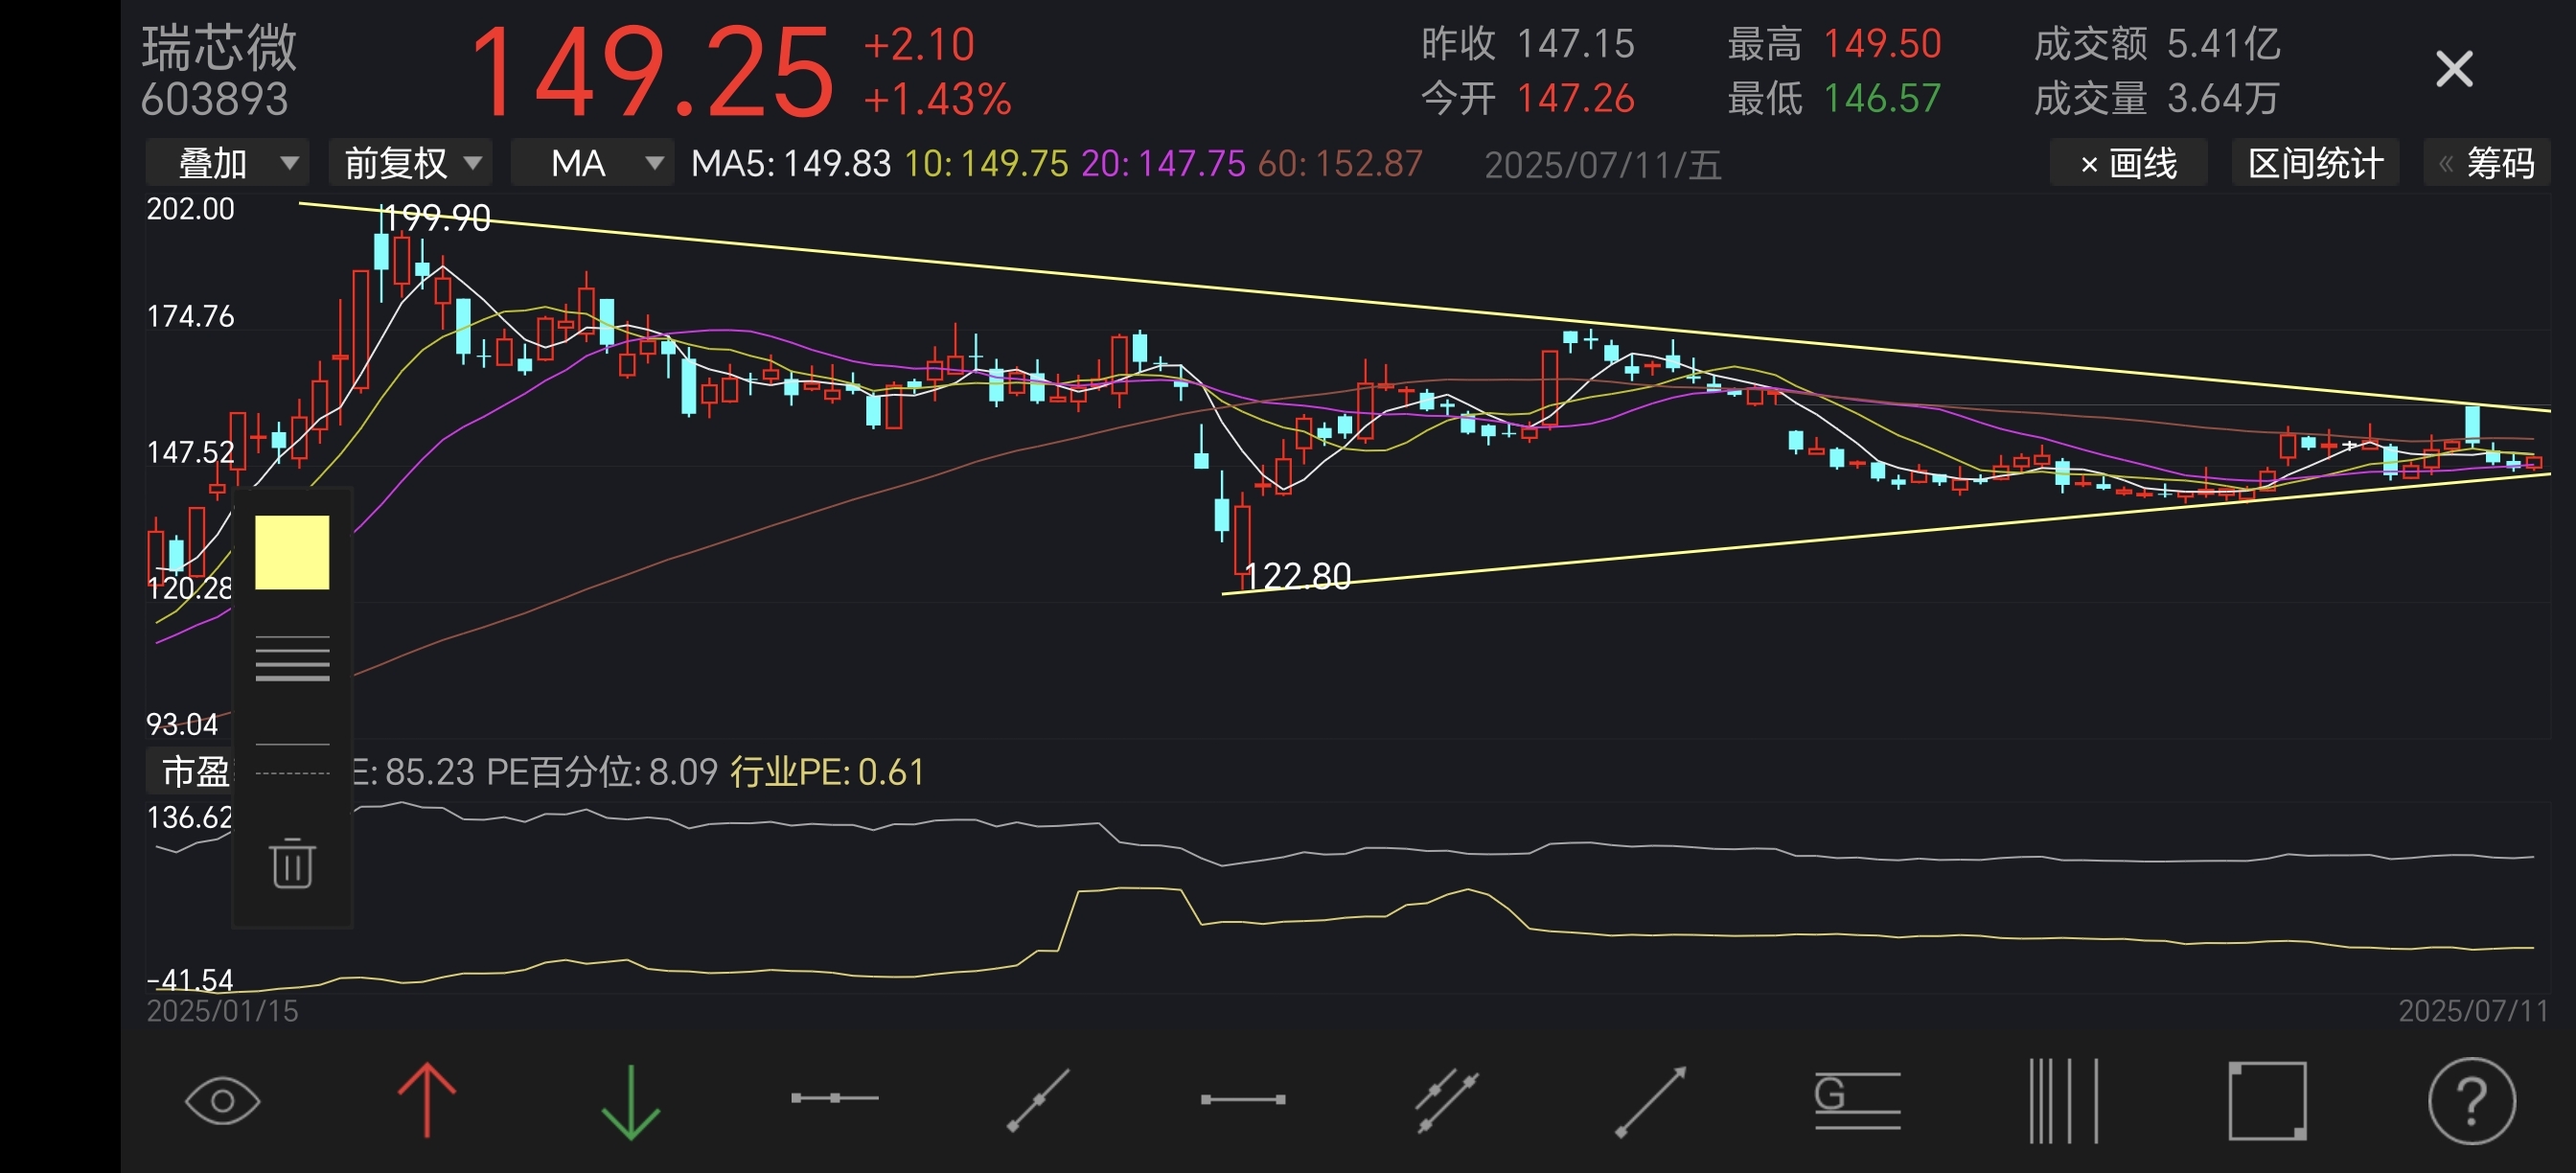Click the date 2025/07/11/五 label
2576x1173 pixels.
pyautogui.click(x=1603, y=165)
